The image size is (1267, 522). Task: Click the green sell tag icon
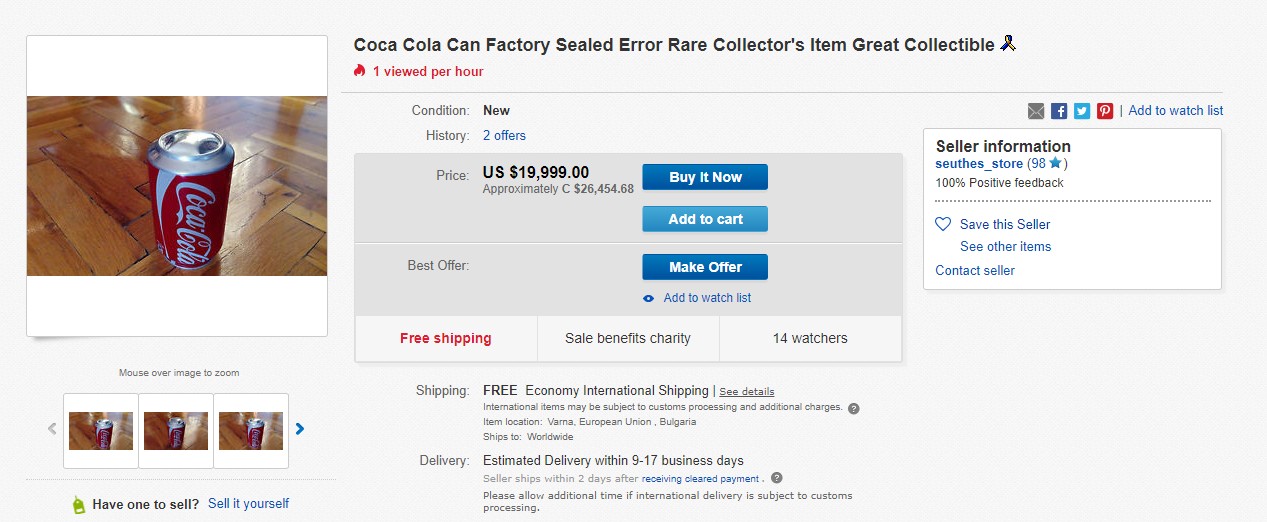(79, 504)
